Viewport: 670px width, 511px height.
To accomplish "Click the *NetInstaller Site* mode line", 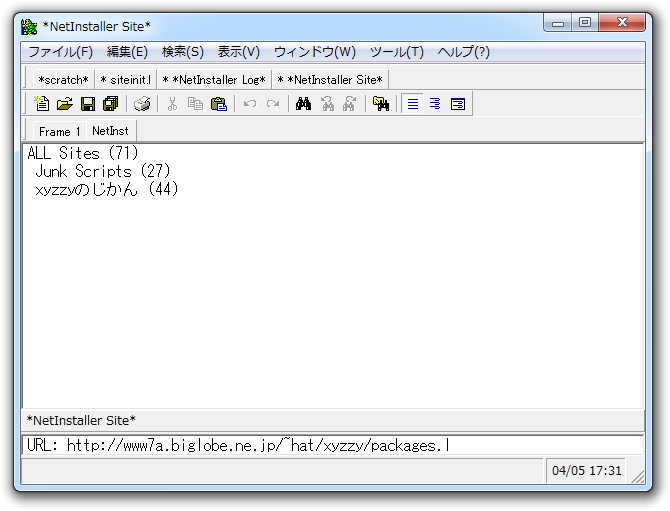I will coord(332,420).
